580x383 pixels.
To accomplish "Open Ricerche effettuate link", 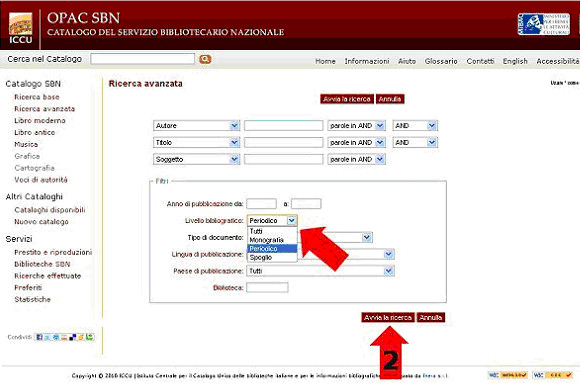I will [47, 276].
